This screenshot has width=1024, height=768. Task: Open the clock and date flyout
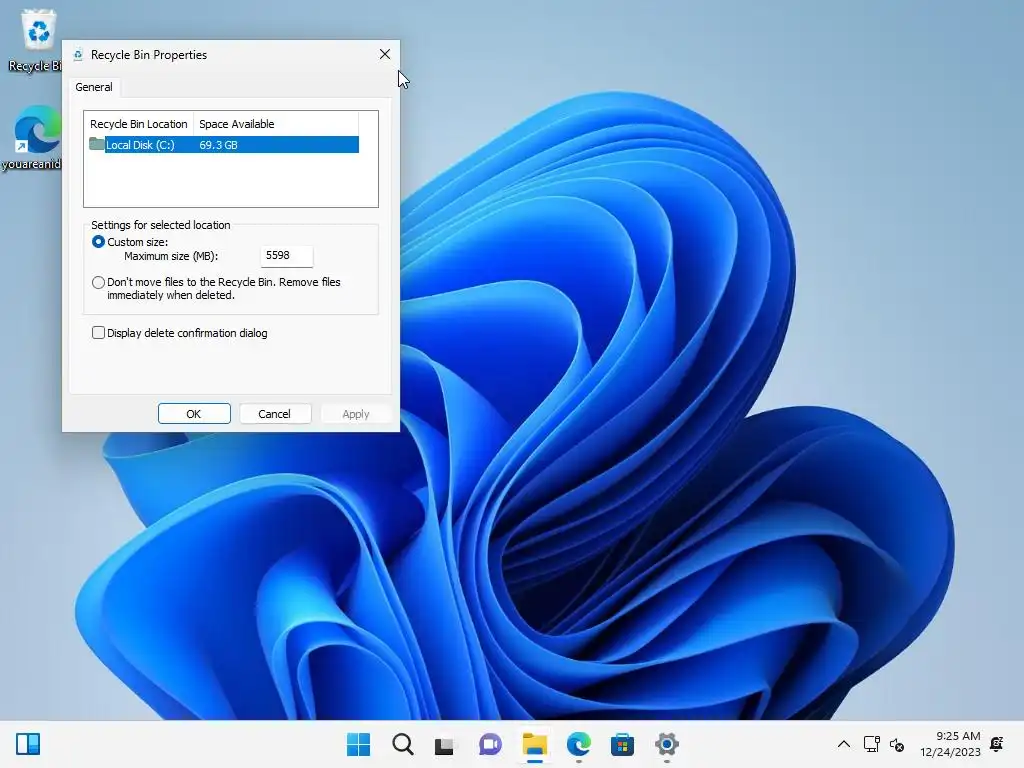click(x=951, y=744)
